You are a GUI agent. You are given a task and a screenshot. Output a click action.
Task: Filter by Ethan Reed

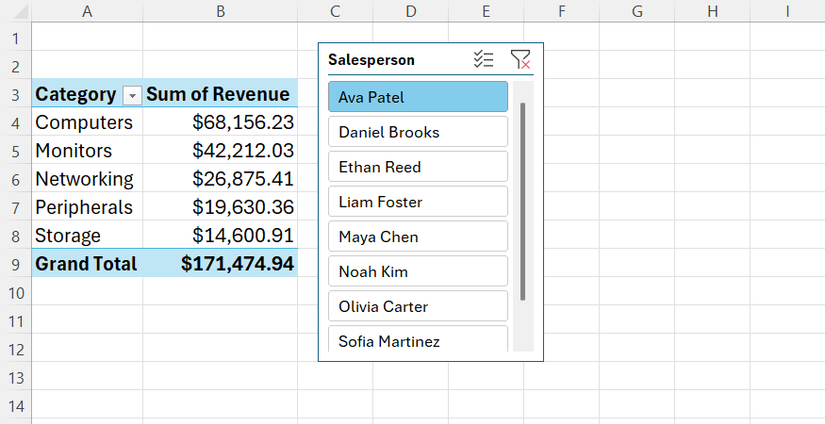click(x=418, y=166)
